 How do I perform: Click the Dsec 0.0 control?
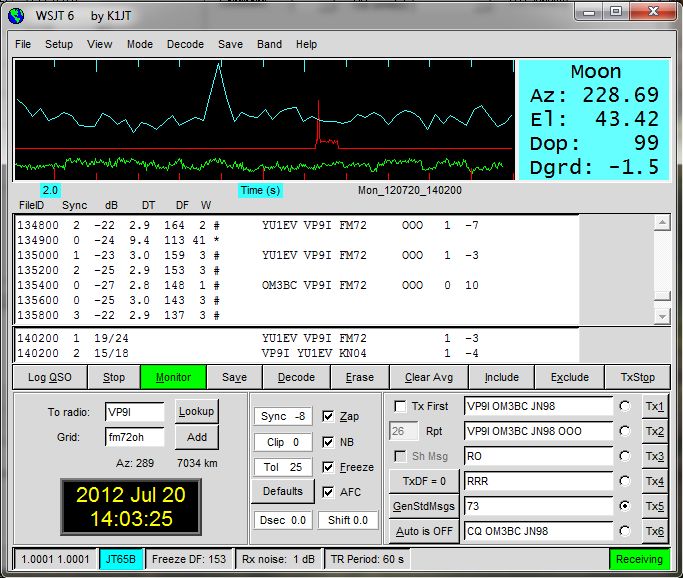(x=283, y=520)
